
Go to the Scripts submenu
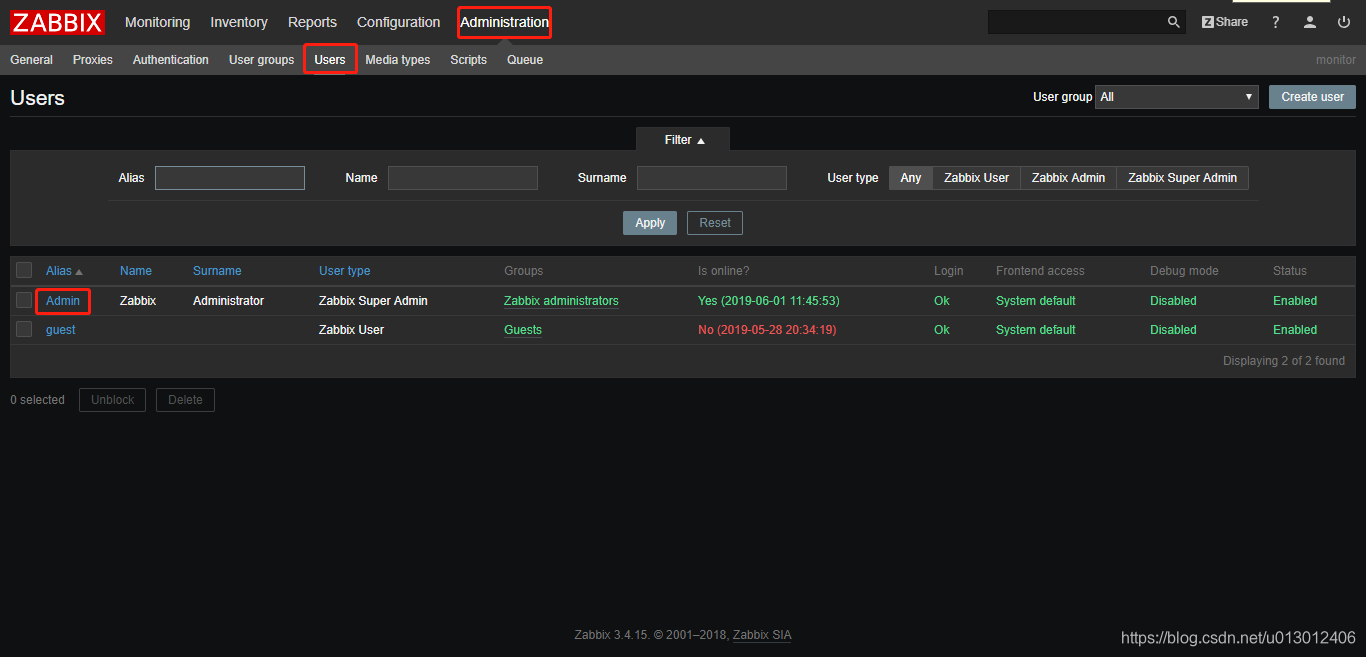tap(468, 60)
